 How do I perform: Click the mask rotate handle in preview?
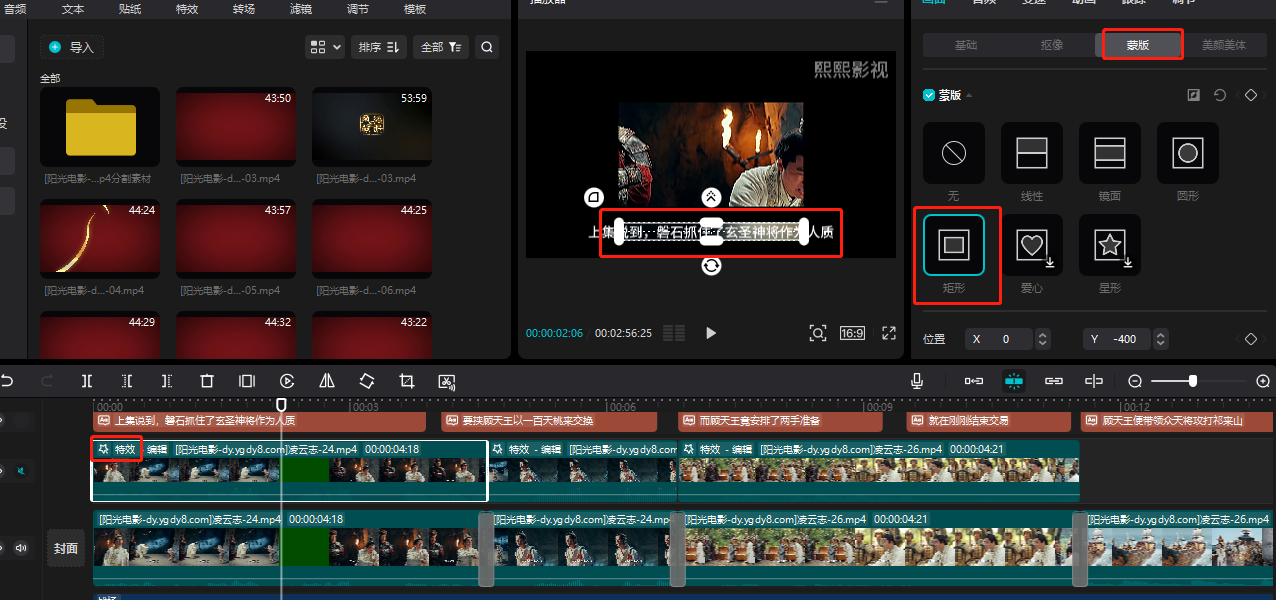711,266
